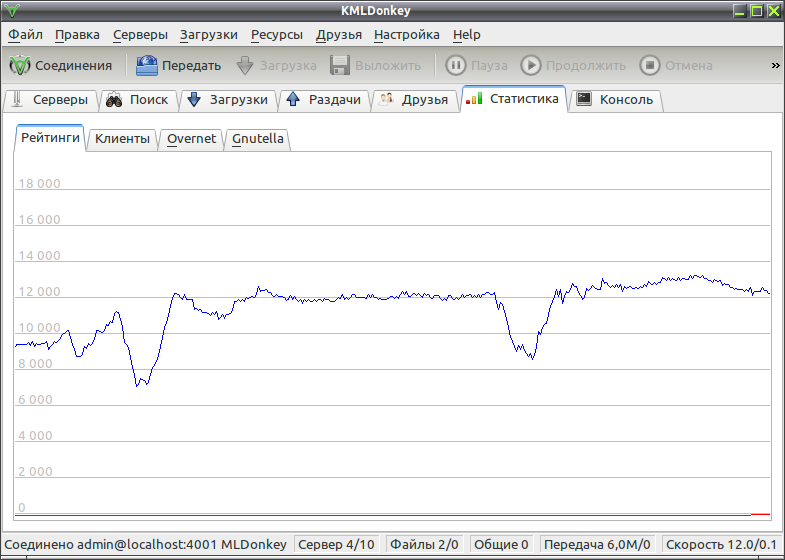Screen dimensions: 785x560
Task: Open the Overnet sub-tab
Action: 191,139
